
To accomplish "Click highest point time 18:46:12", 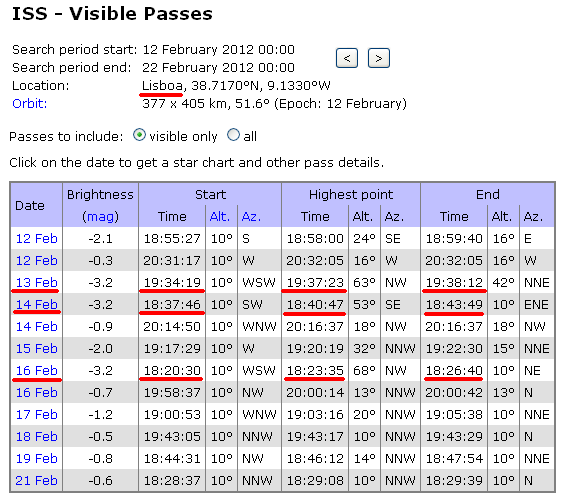I will (x=315, y=459).
